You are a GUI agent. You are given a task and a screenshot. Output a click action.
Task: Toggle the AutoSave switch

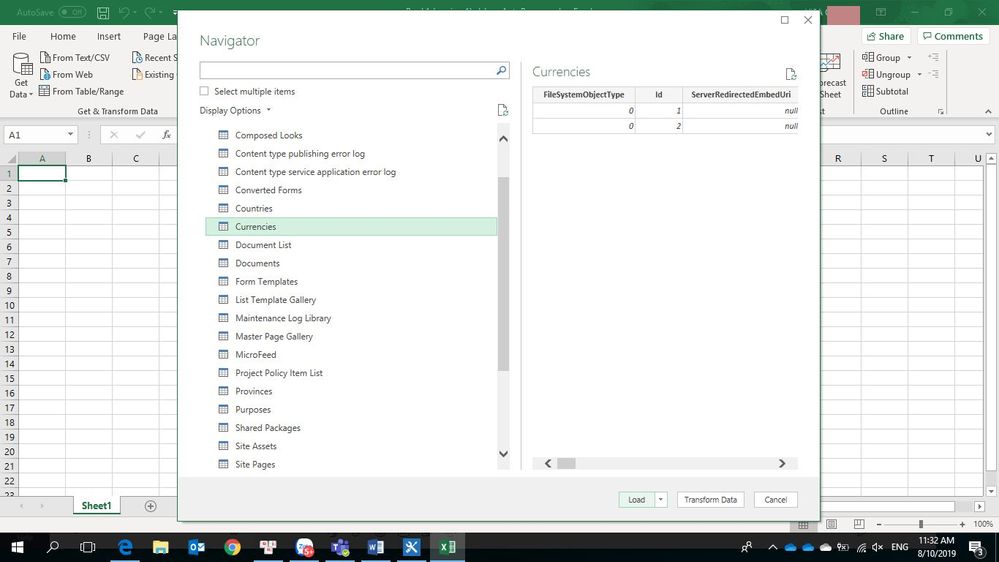point(72,12)
